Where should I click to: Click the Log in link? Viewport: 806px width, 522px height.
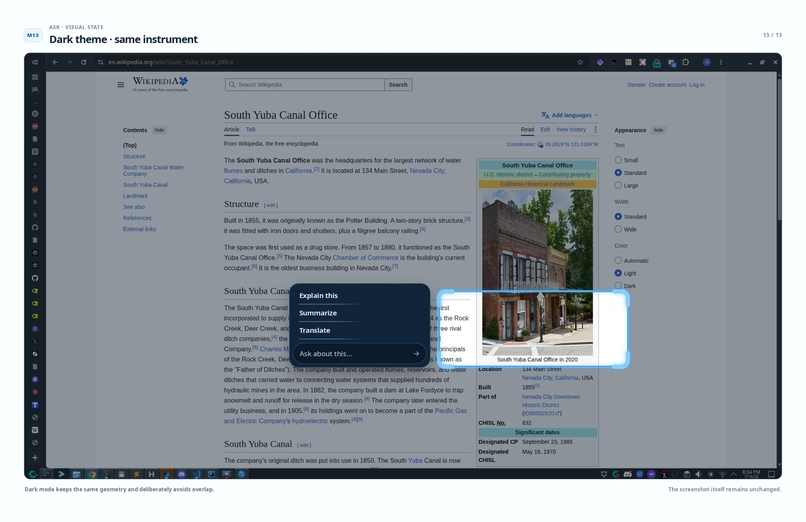[697, 85]
